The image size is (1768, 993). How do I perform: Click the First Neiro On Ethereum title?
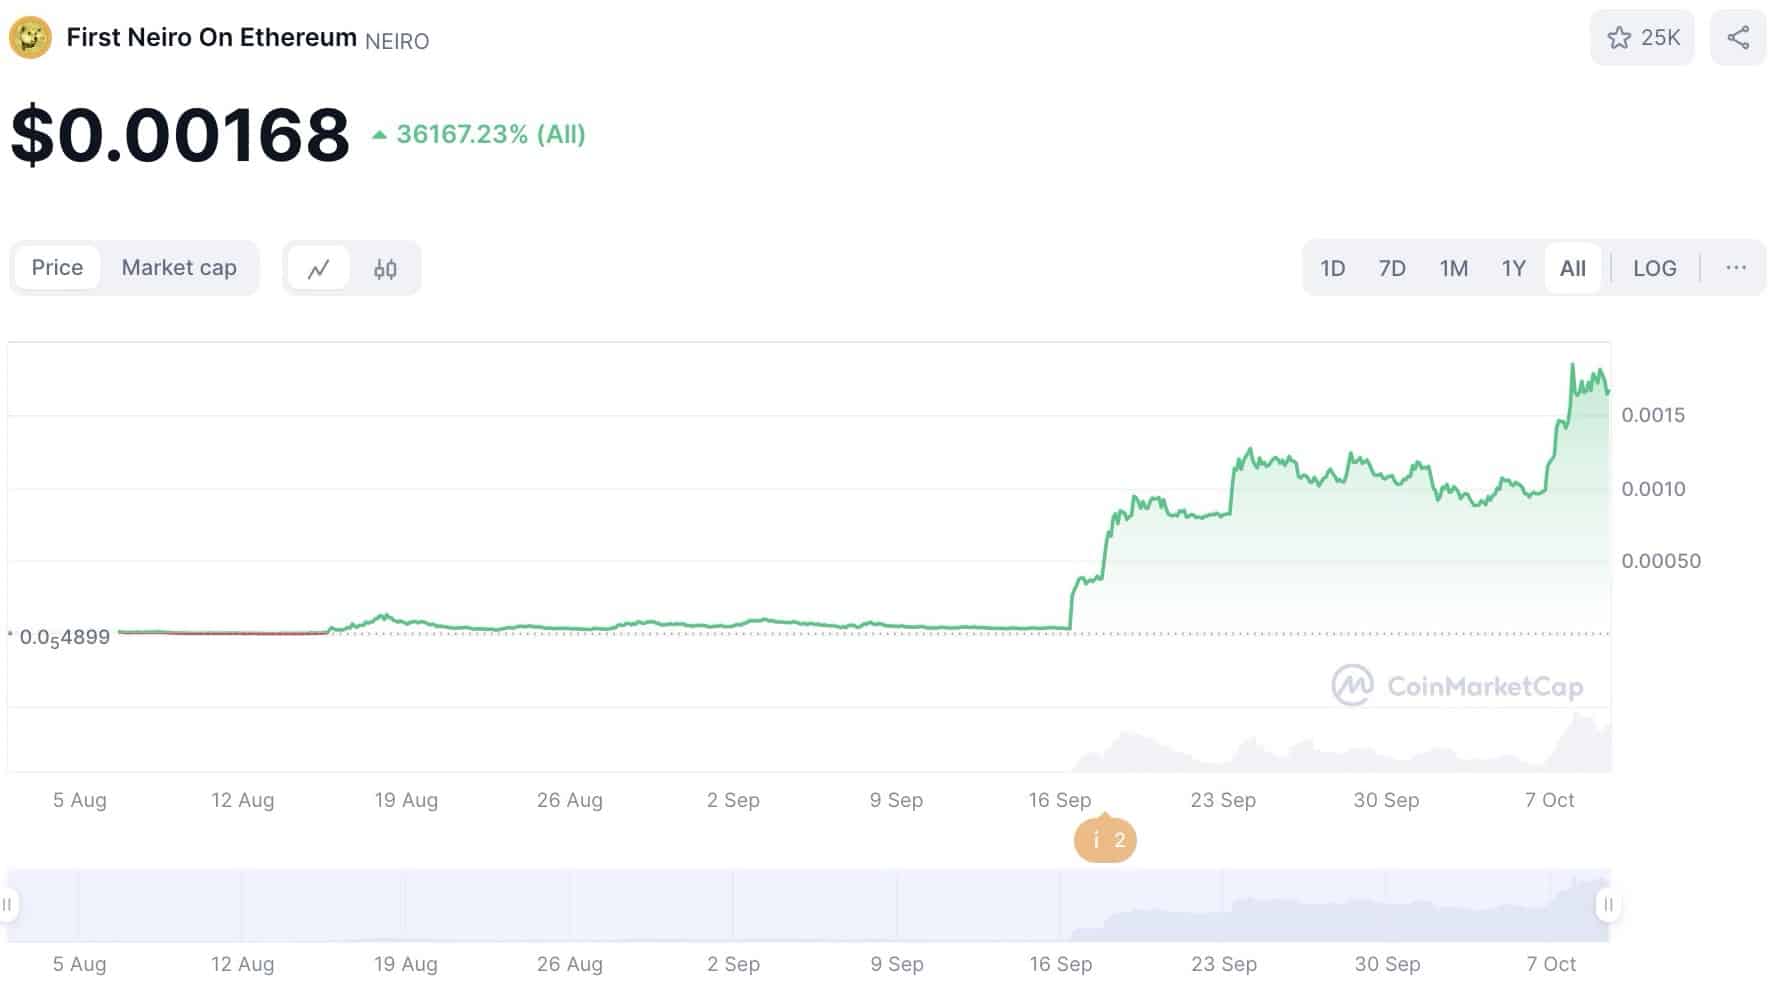click(x=211, y=37)
